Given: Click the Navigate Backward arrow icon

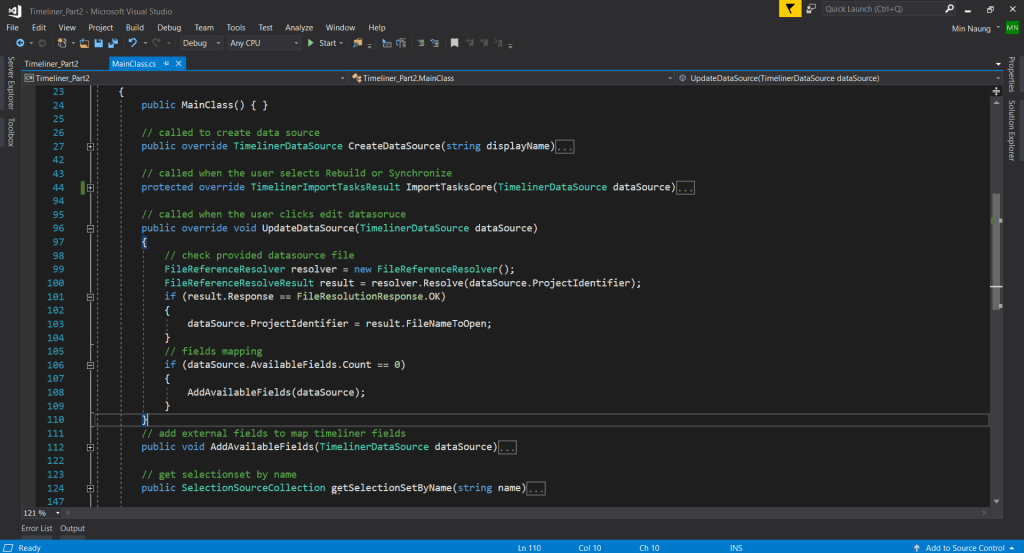Looking at the screenshot, I should click(20, 43).
